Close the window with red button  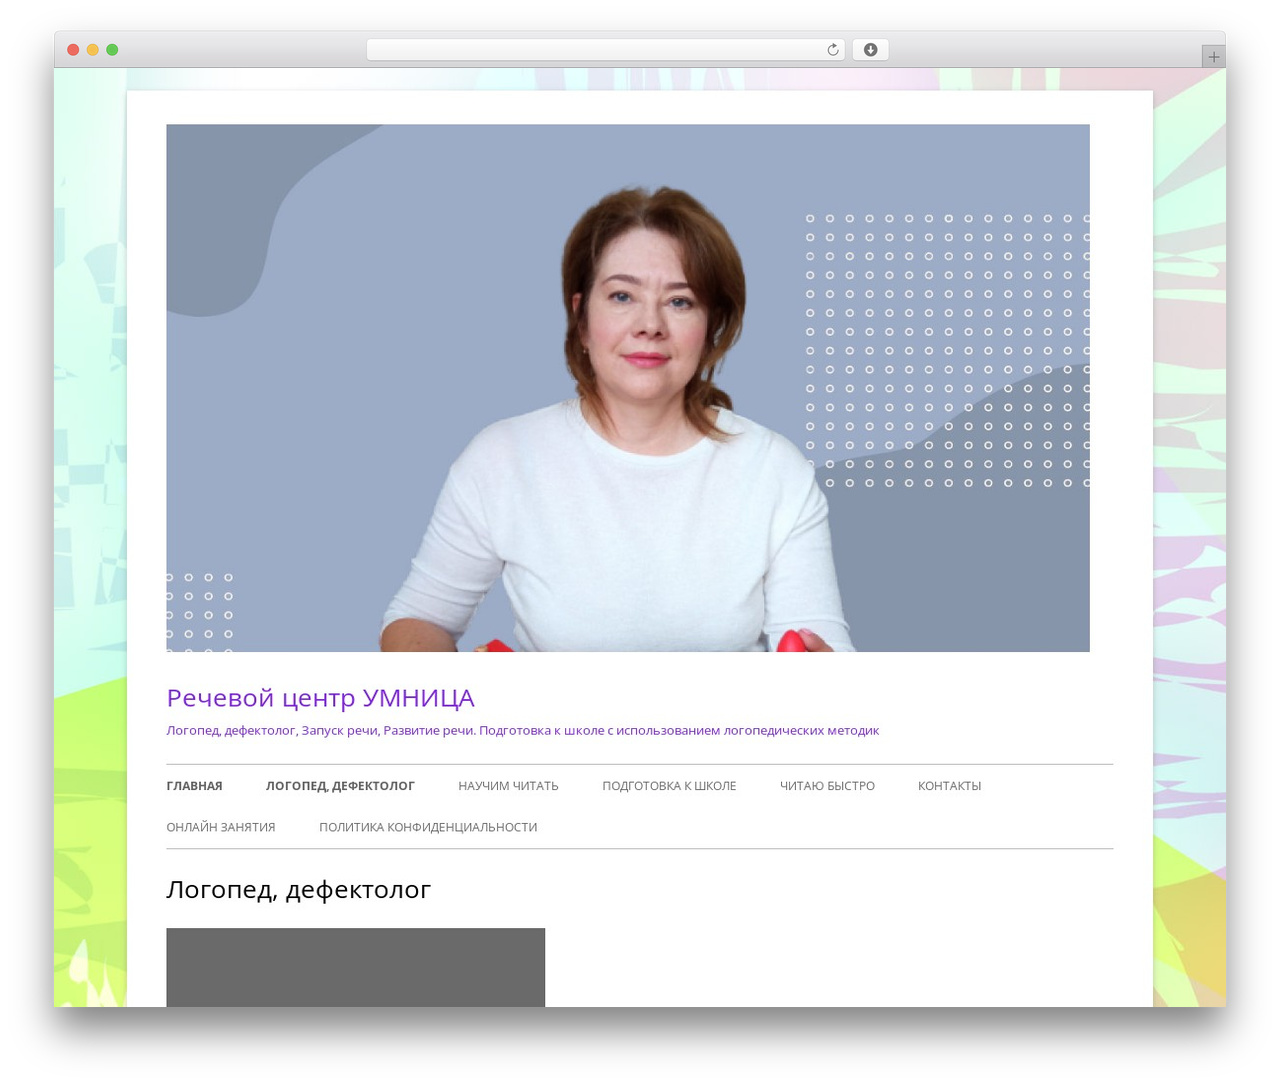pos(73,50)
